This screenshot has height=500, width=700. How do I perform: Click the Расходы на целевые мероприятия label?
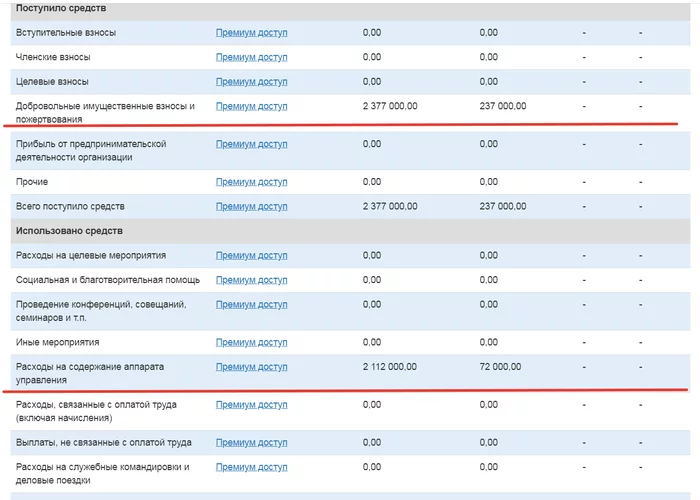pyautogui.click(x=91, y=255)
